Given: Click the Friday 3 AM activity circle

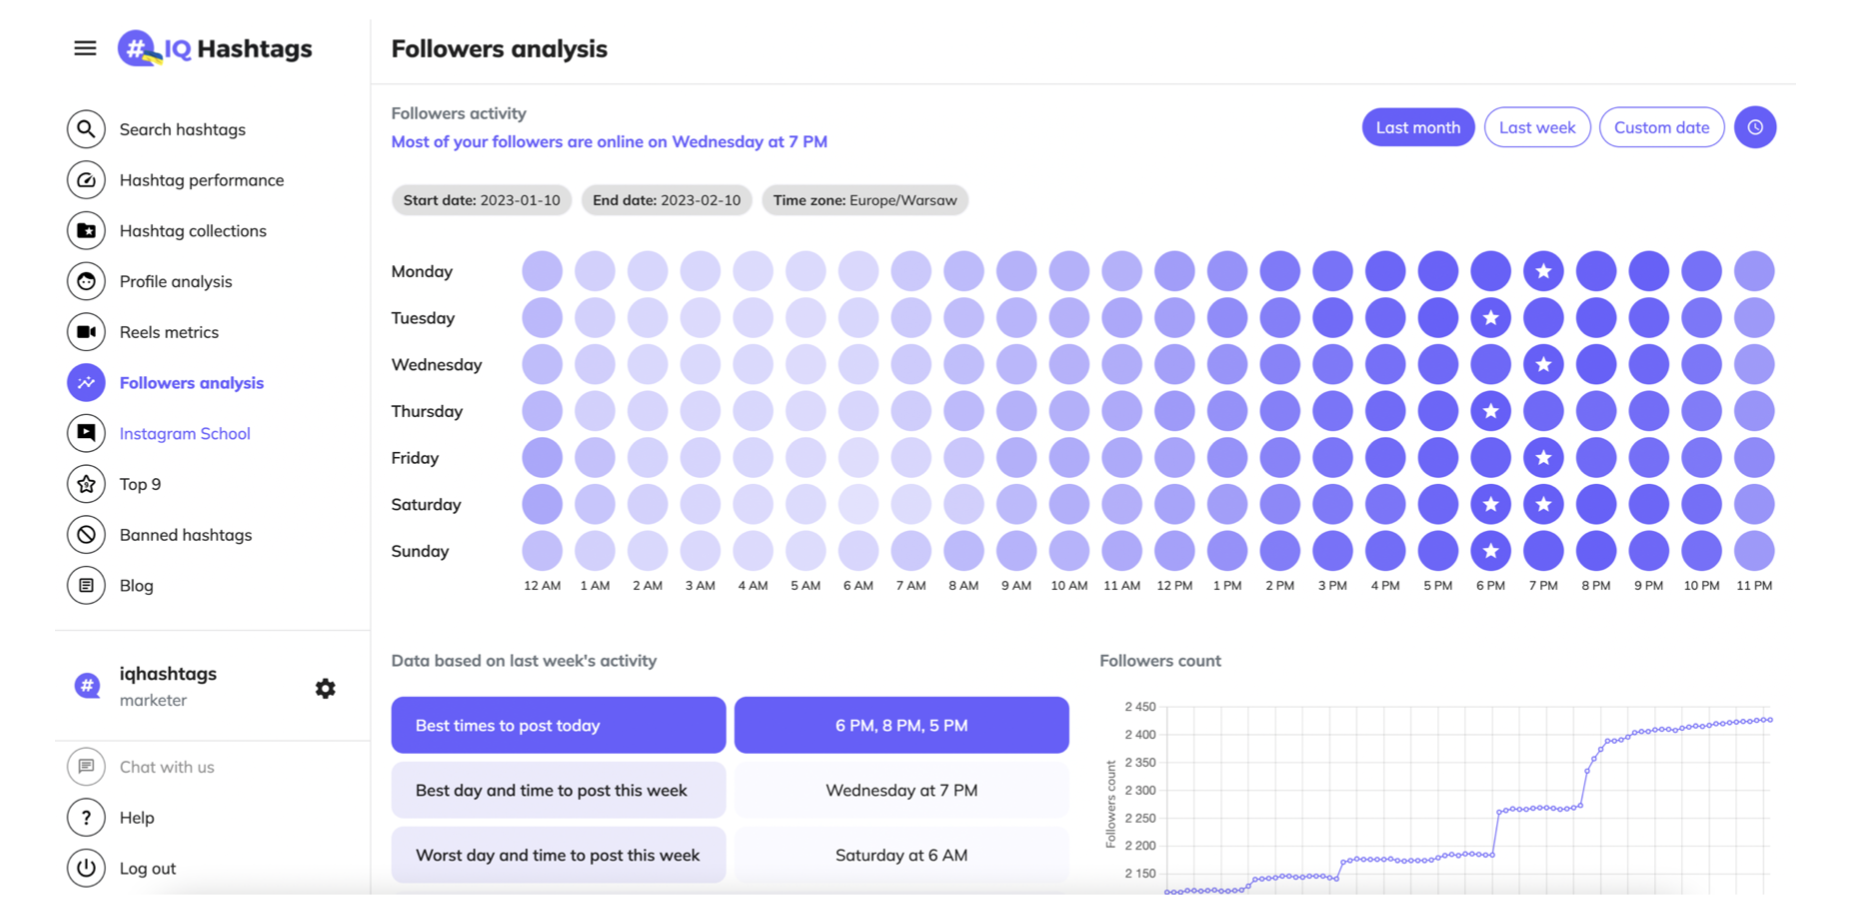Looking at the screenshot, I should click(x=700, y=458).
